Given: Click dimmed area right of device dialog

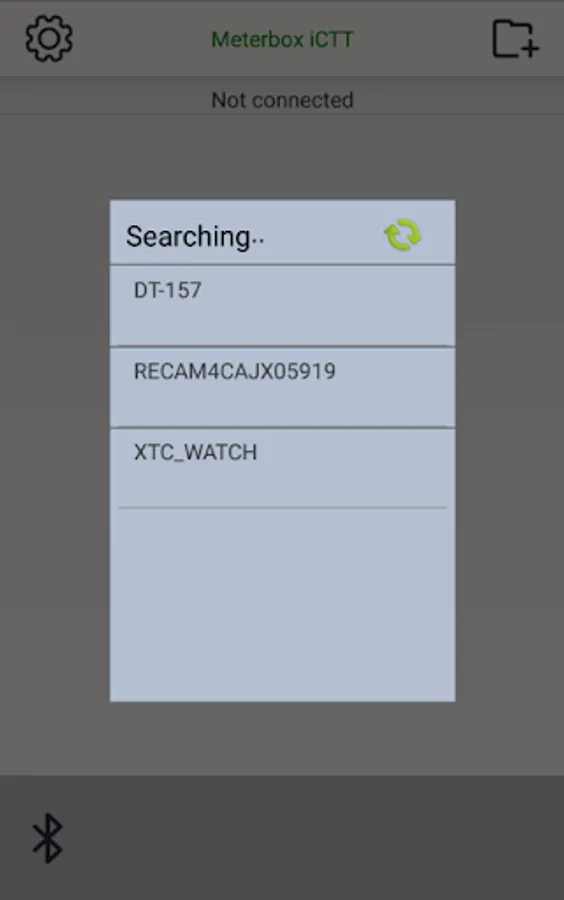Looking at the screenshot, I should pos(510,451).
